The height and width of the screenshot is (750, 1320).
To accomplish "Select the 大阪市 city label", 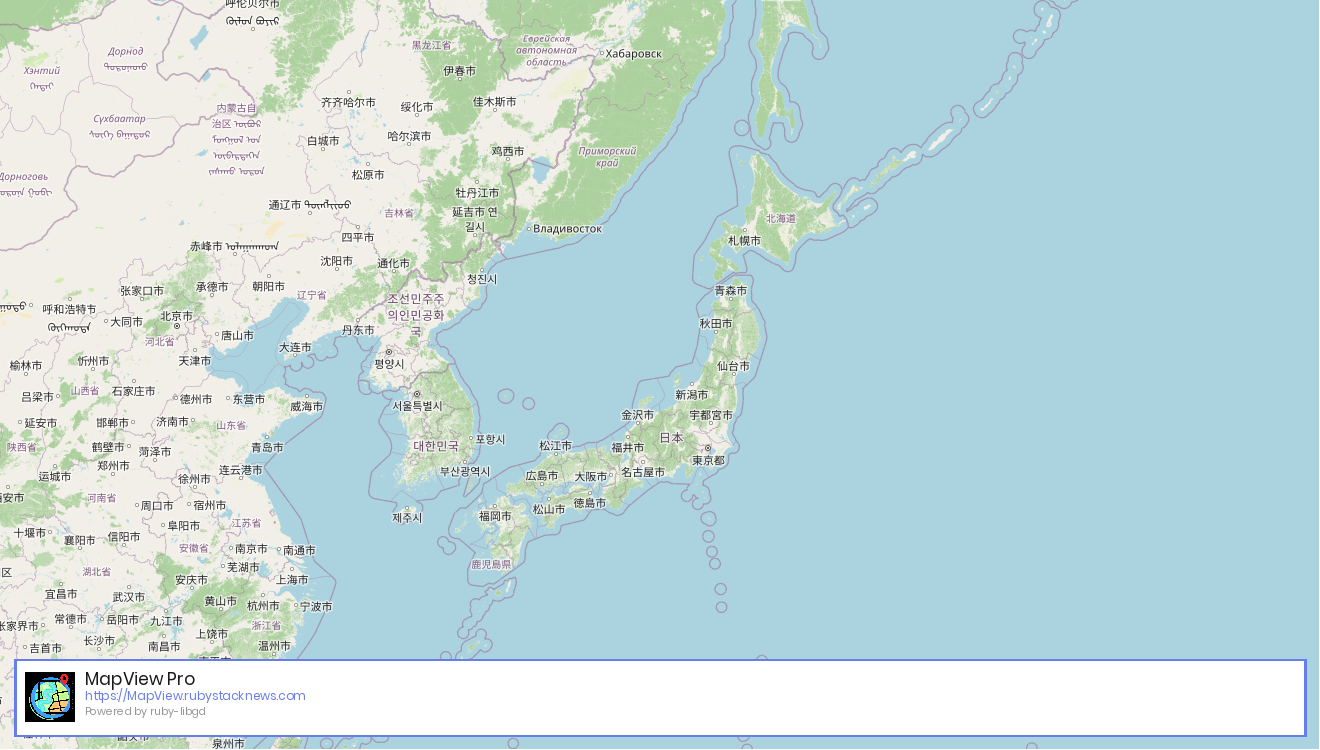I will pos(590,476).
